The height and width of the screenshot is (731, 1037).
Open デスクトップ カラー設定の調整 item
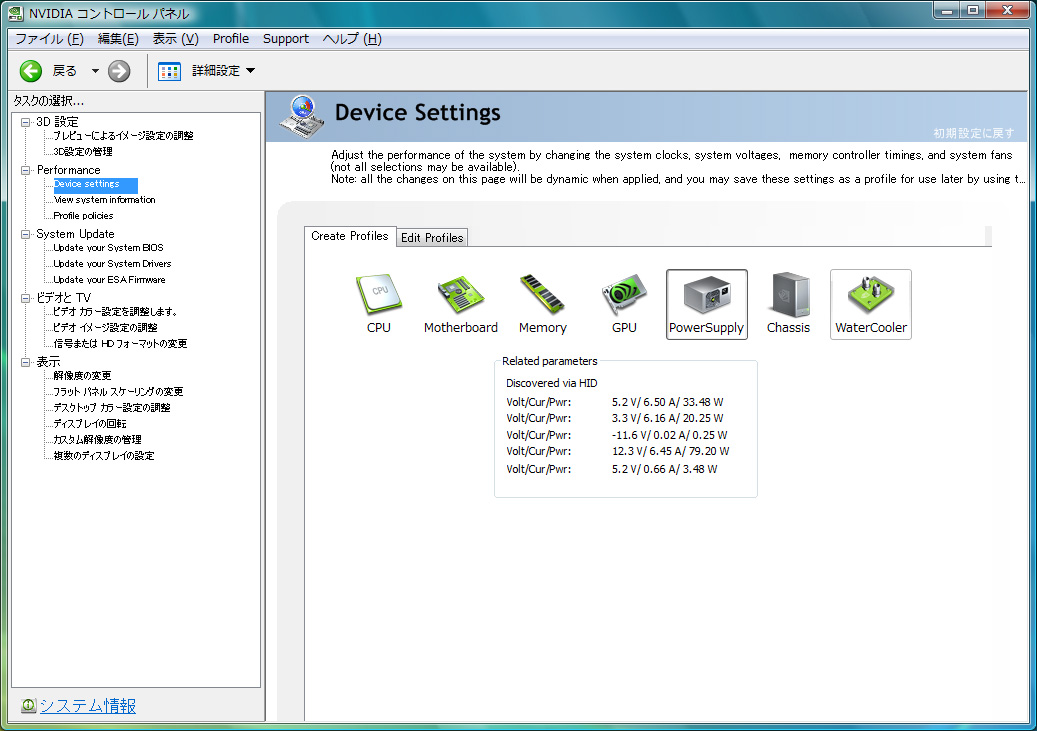112,408
